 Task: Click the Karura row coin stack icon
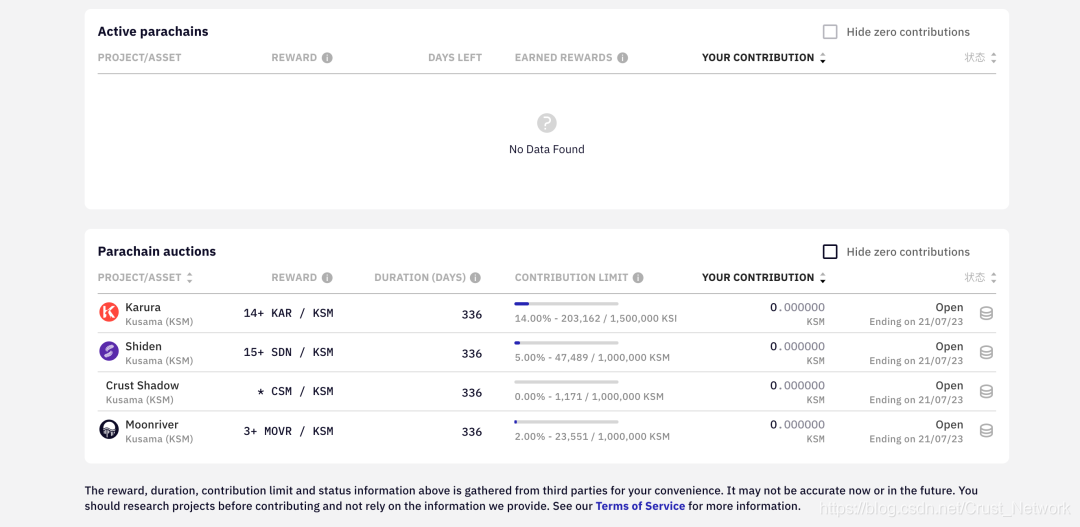[x=986, y=313]
